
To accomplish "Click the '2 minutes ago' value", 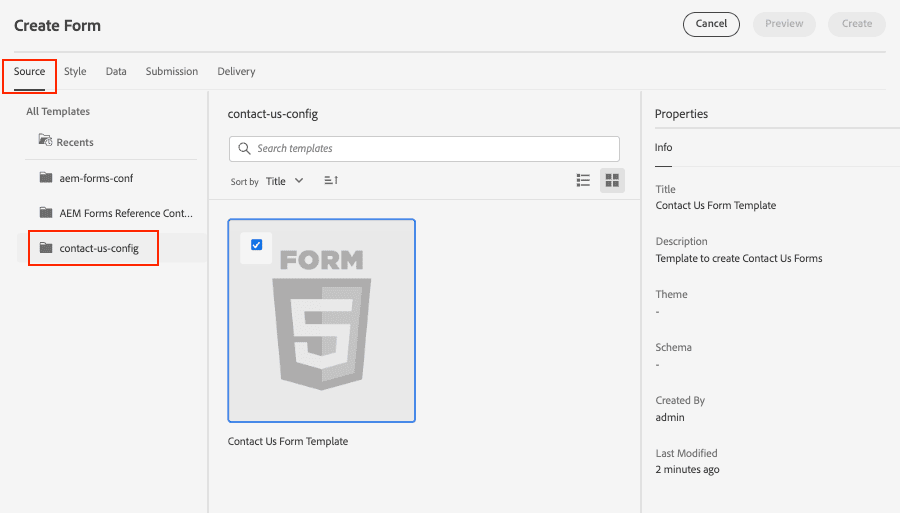I will click(x=688, y=469).
